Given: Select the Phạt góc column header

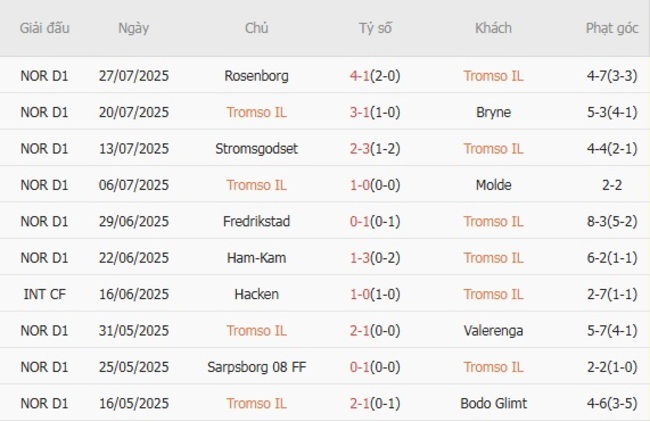Looking at the screenshot, I should coord(613,28).
